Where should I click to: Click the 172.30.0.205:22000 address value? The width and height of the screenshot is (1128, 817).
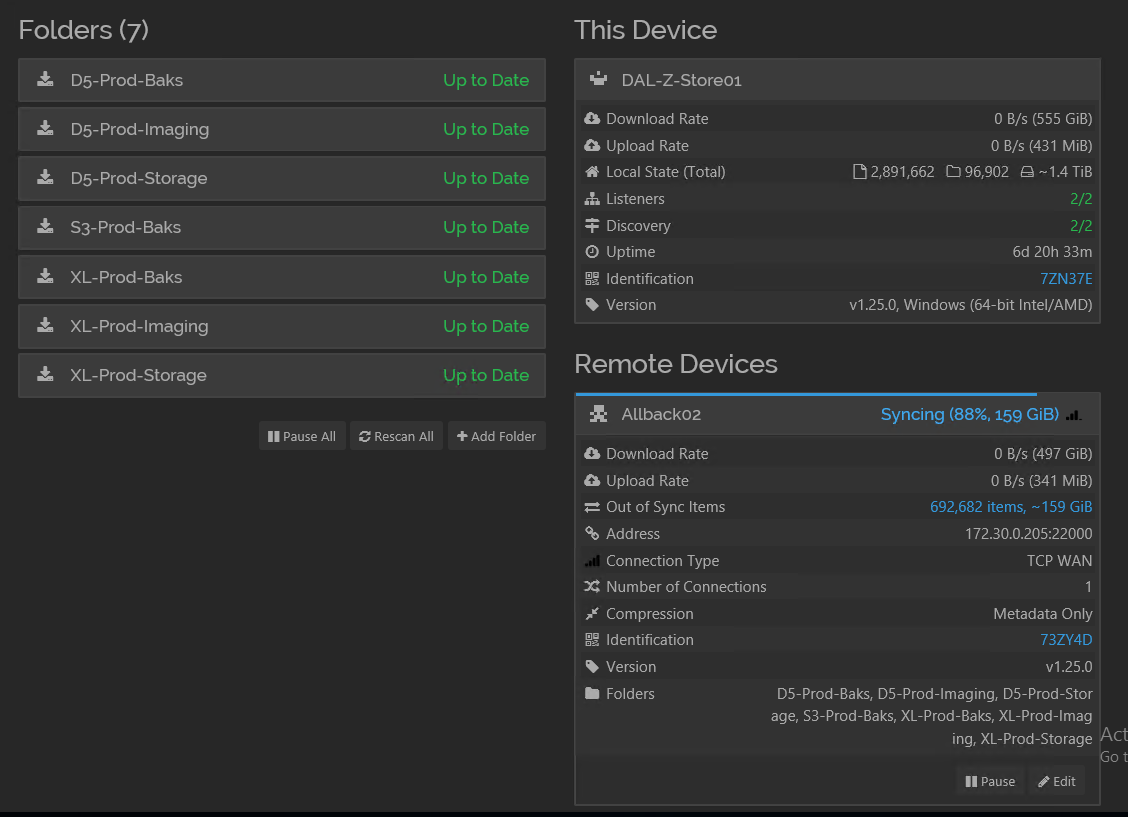point(1028,534)
